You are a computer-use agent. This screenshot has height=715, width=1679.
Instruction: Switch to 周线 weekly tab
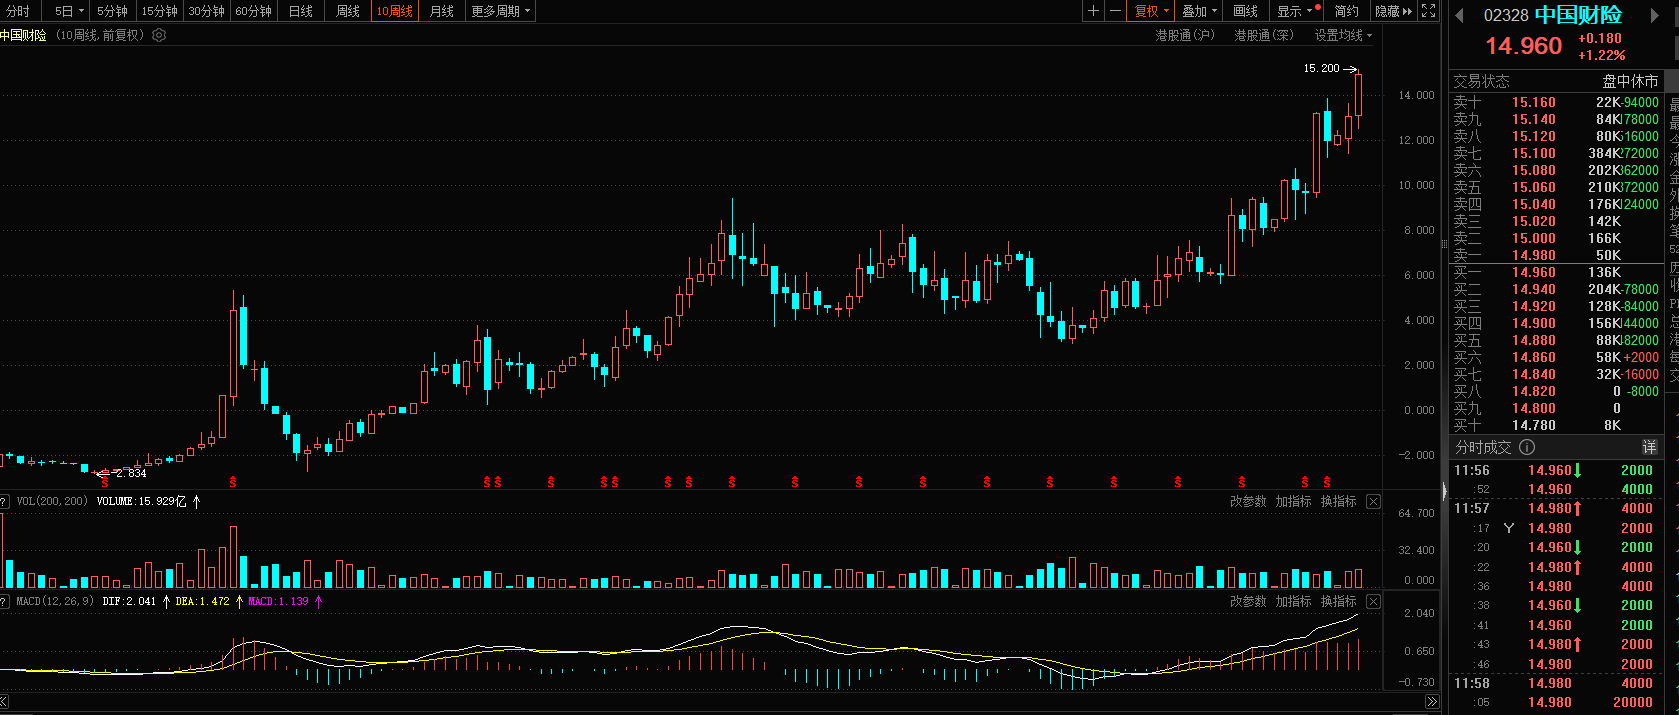point(347,11)
